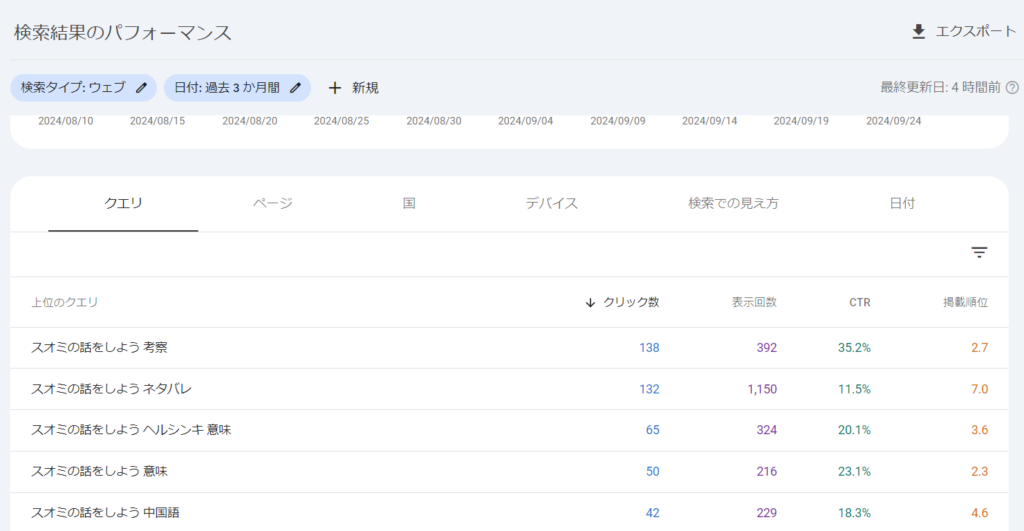1024x531 pixels.
Task: Click the chart date label 2024/09/24
Action: click(893, 121)
